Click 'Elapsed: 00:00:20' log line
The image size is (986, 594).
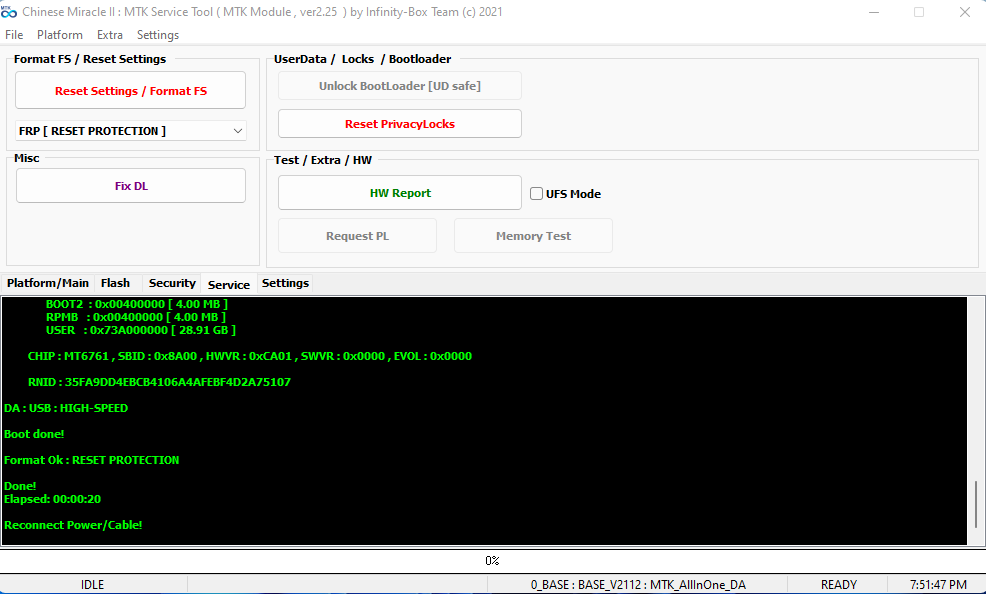pyautogui.click(x=52, y=499)
